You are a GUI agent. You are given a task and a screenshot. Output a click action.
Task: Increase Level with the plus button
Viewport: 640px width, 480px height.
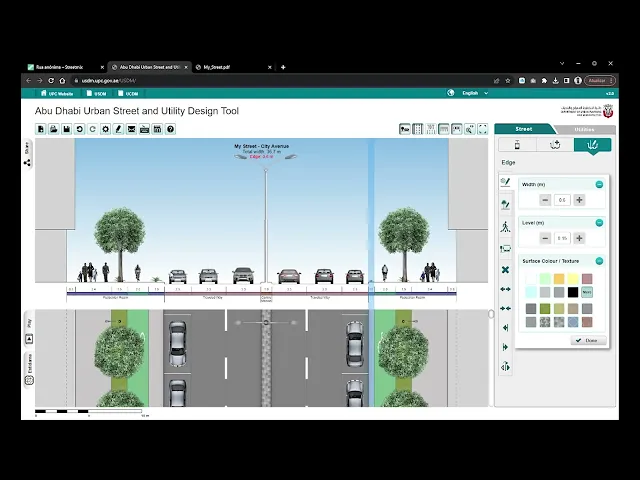(579, 238)
